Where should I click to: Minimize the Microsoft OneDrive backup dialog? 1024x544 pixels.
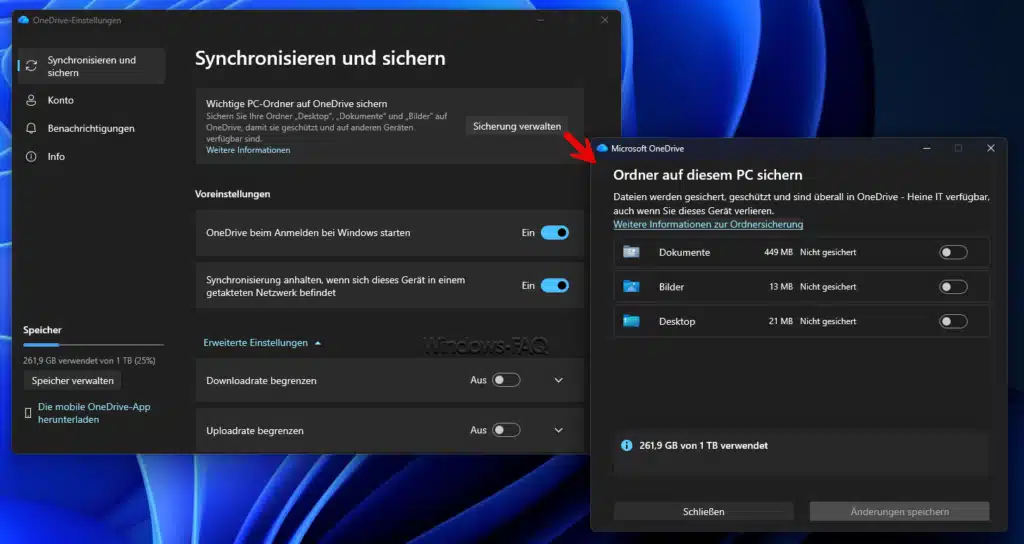[926, 148]
